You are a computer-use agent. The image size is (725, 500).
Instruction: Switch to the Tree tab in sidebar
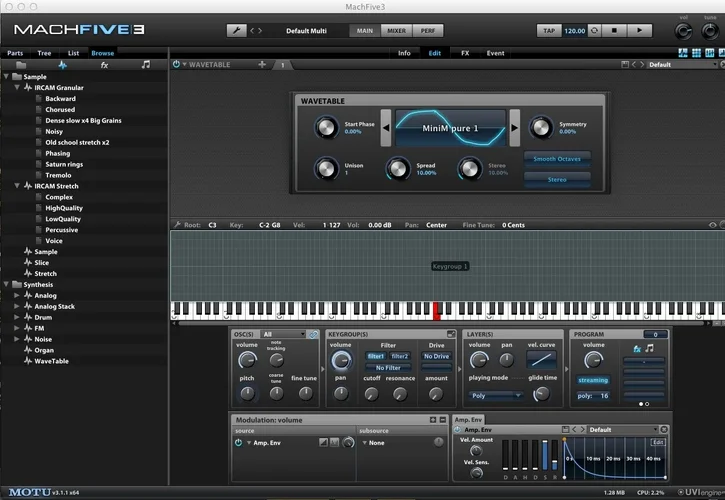pos(44,53)
